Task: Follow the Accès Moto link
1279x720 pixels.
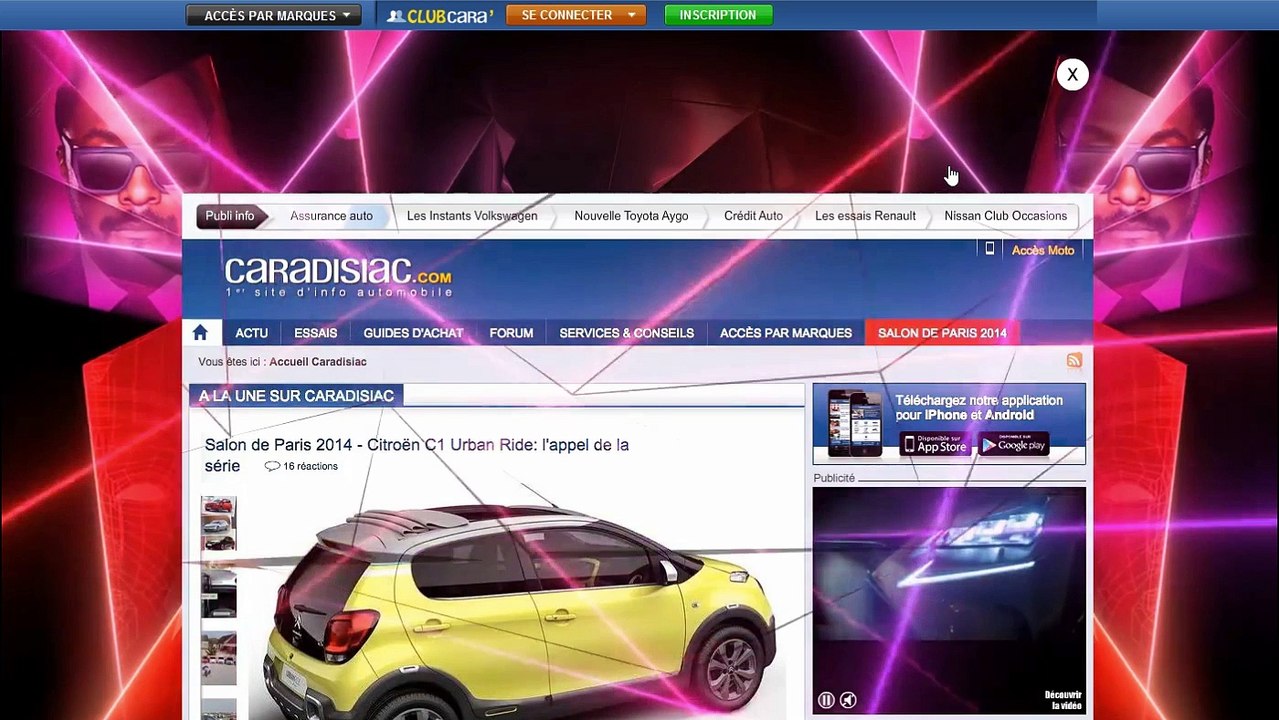Action: point(1043,250)
